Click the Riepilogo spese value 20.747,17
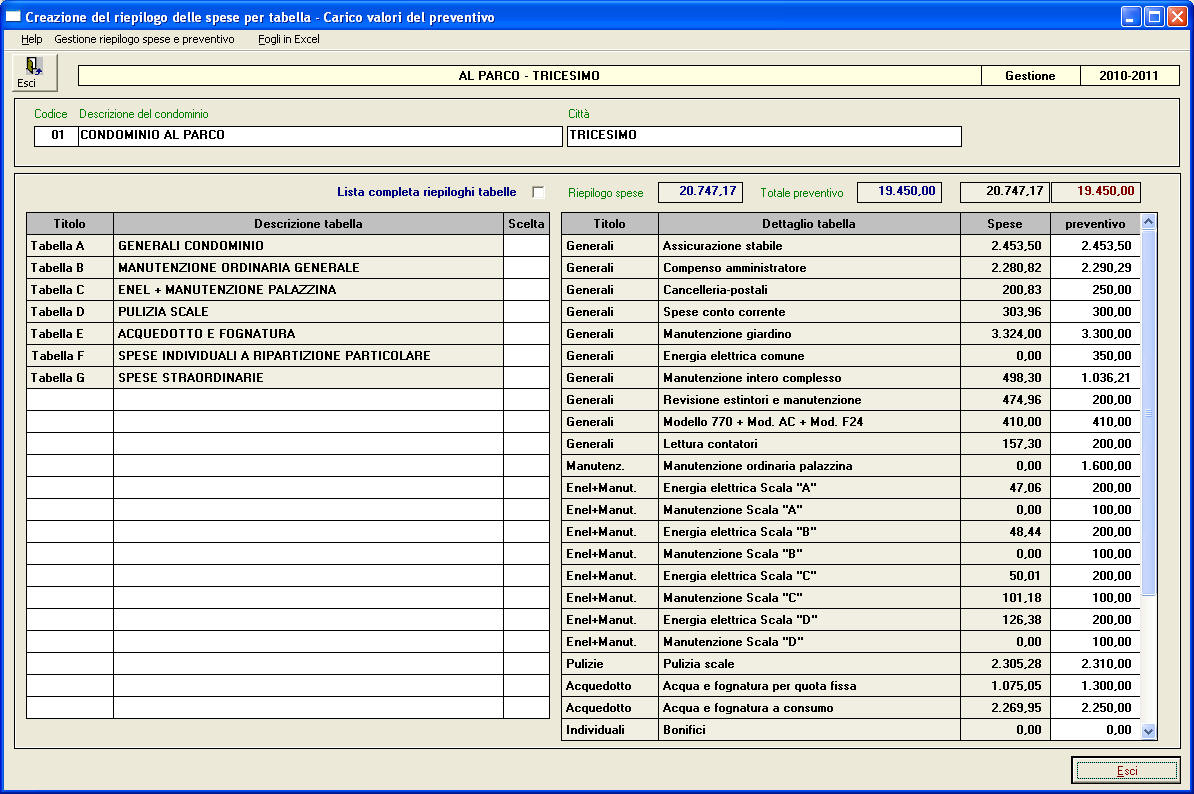 tap(701, 192)
